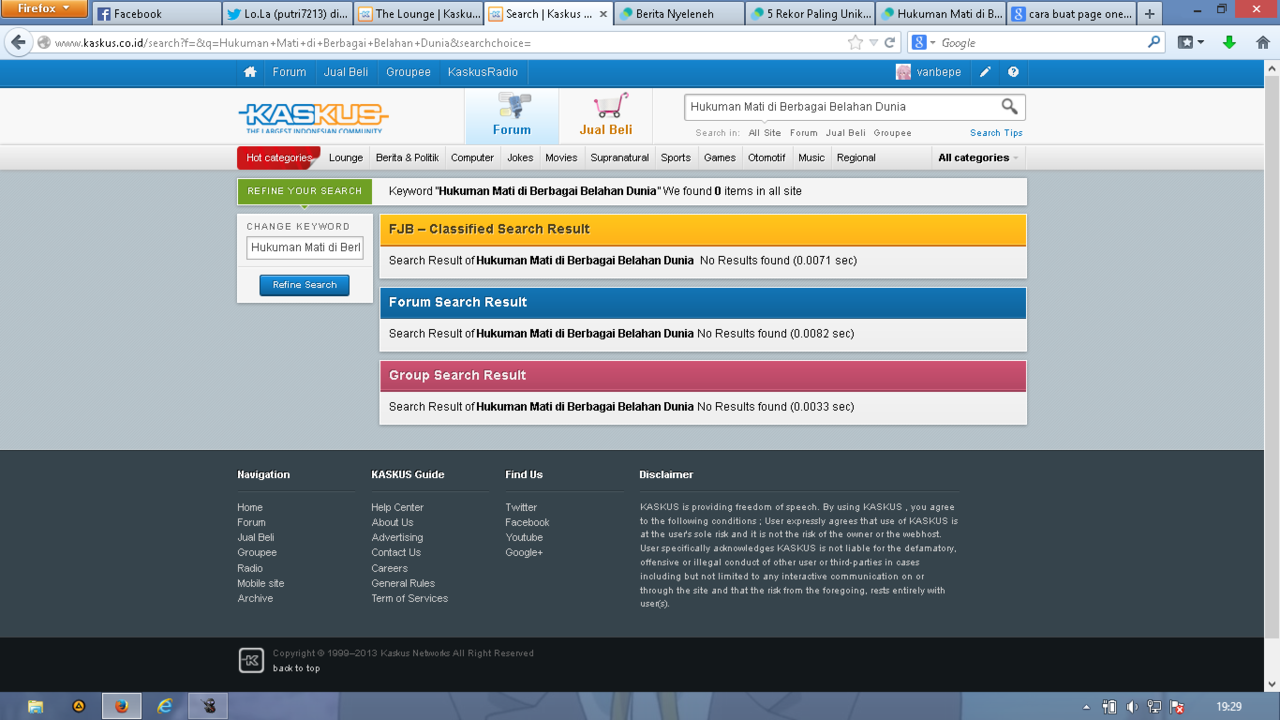Open Twitter link under Find Us
Viewport: 1280px width, 720px height.
[521, 507]
